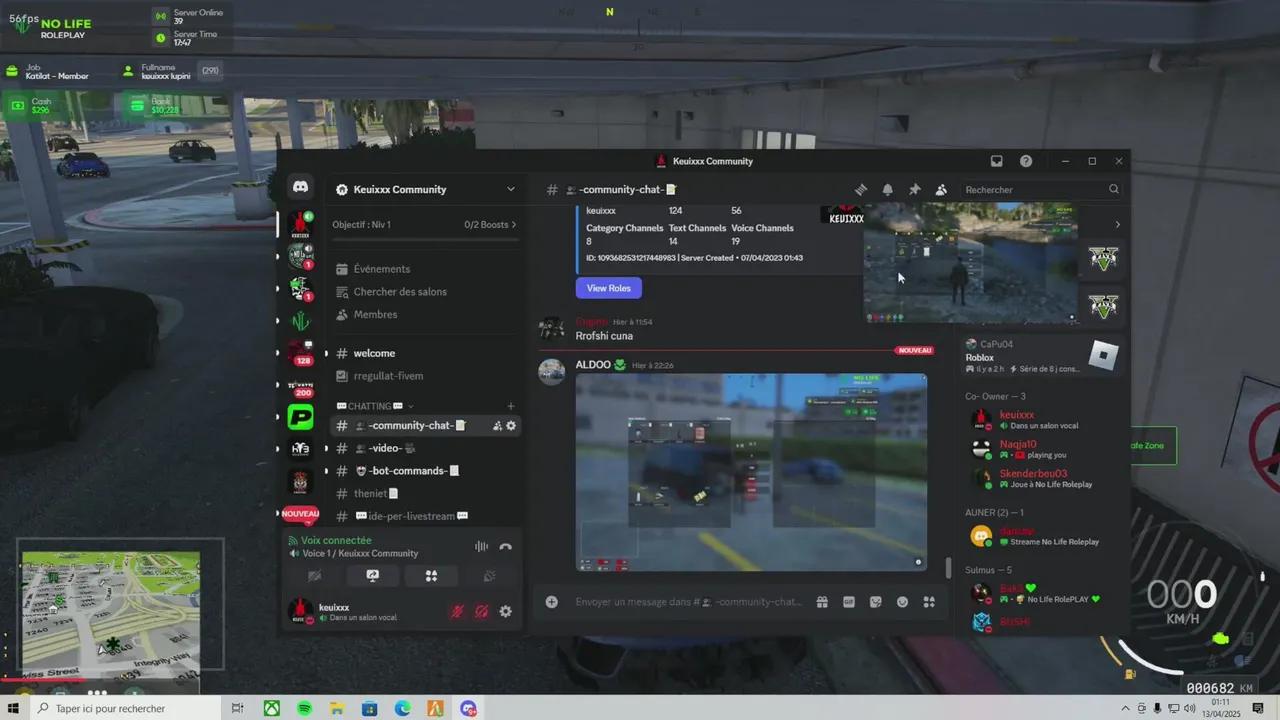This screenshot has width=1280, height=720.
Task: Unmute the microphone for keuixxx
Action: (458, 611)
